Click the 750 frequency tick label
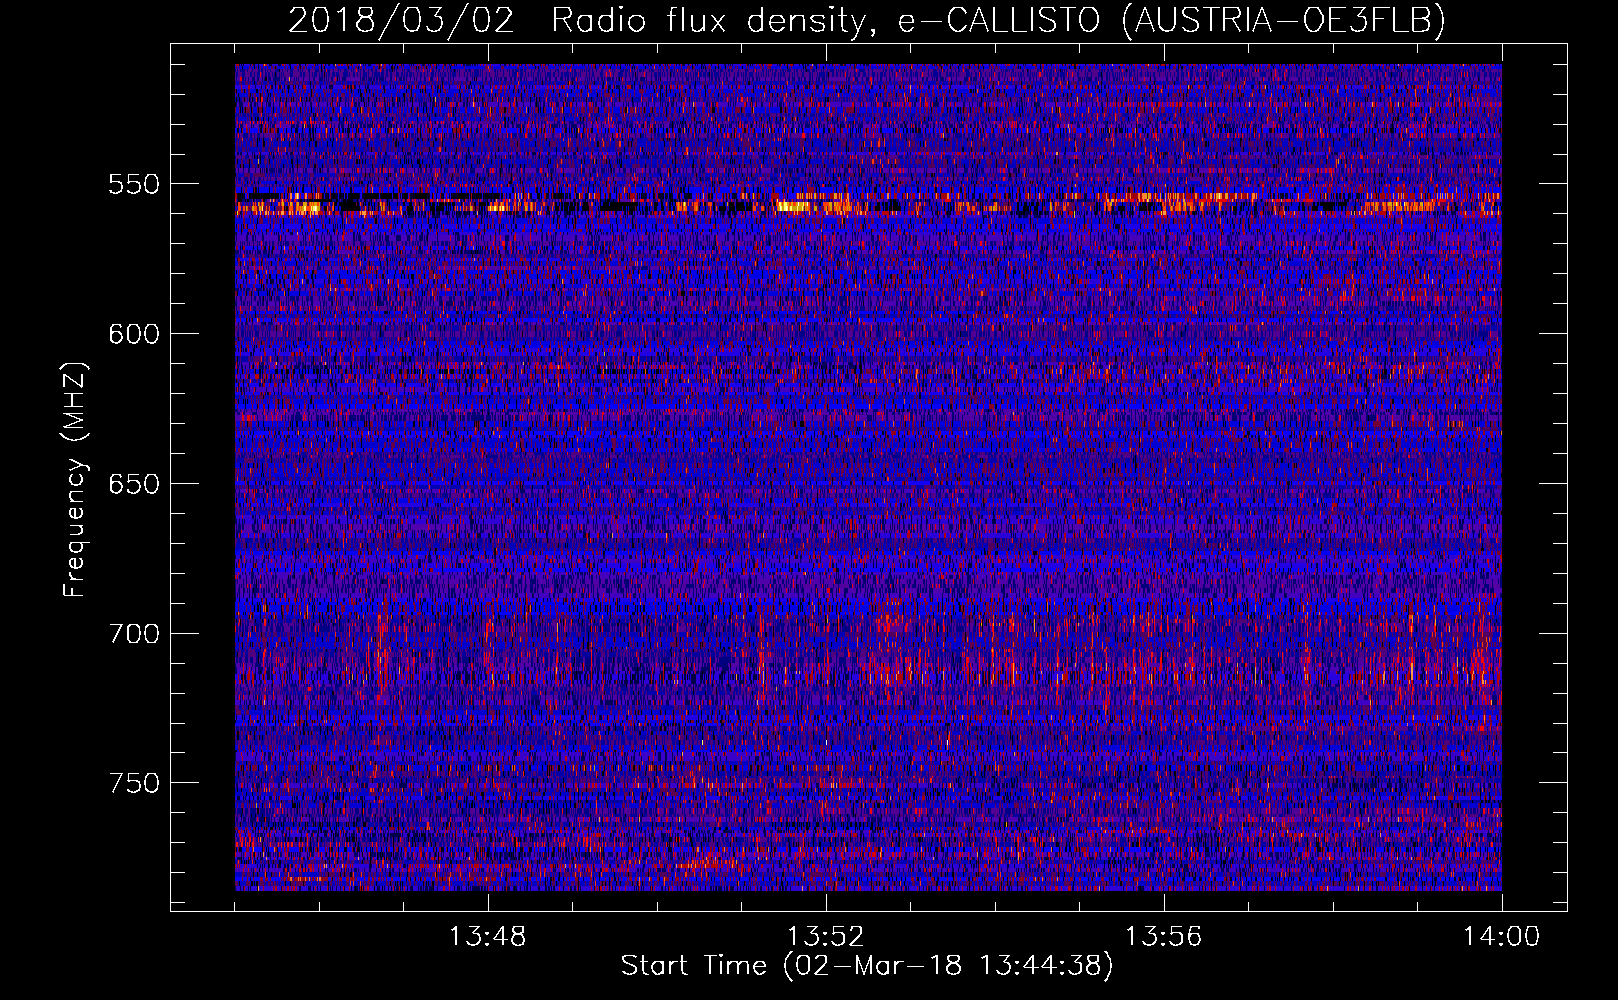Screen dimensions: 1618x1000 coord(134,783)
